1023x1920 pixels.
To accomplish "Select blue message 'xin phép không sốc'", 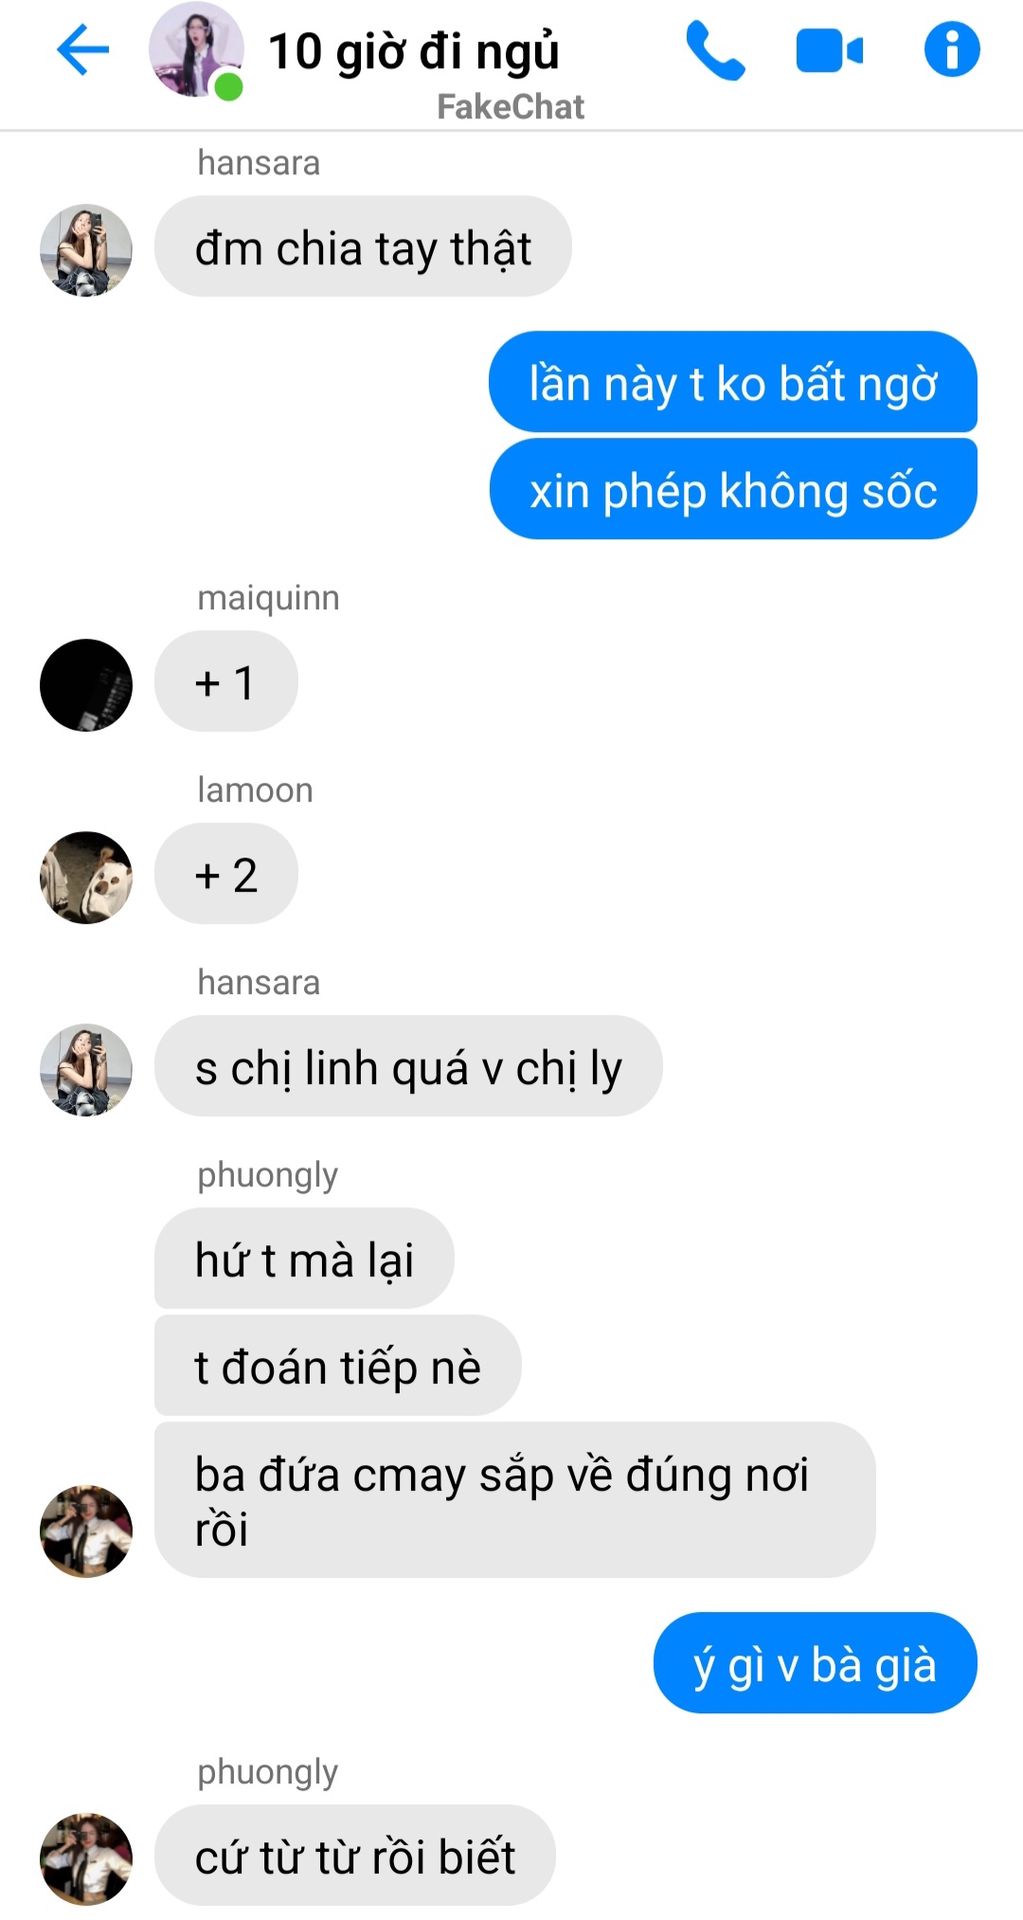I will click(x=733, y=489).
